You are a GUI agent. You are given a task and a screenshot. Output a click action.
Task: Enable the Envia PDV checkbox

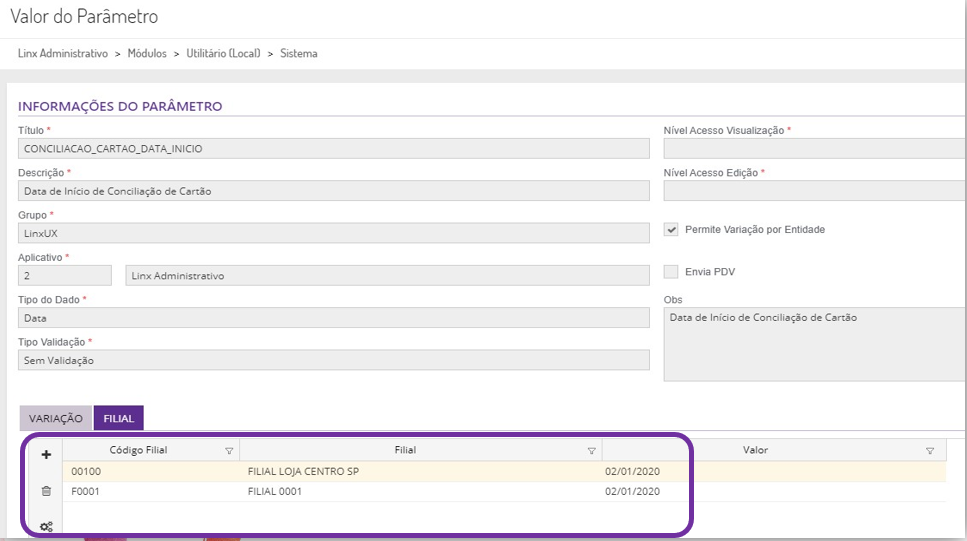(x=671, y=272)
